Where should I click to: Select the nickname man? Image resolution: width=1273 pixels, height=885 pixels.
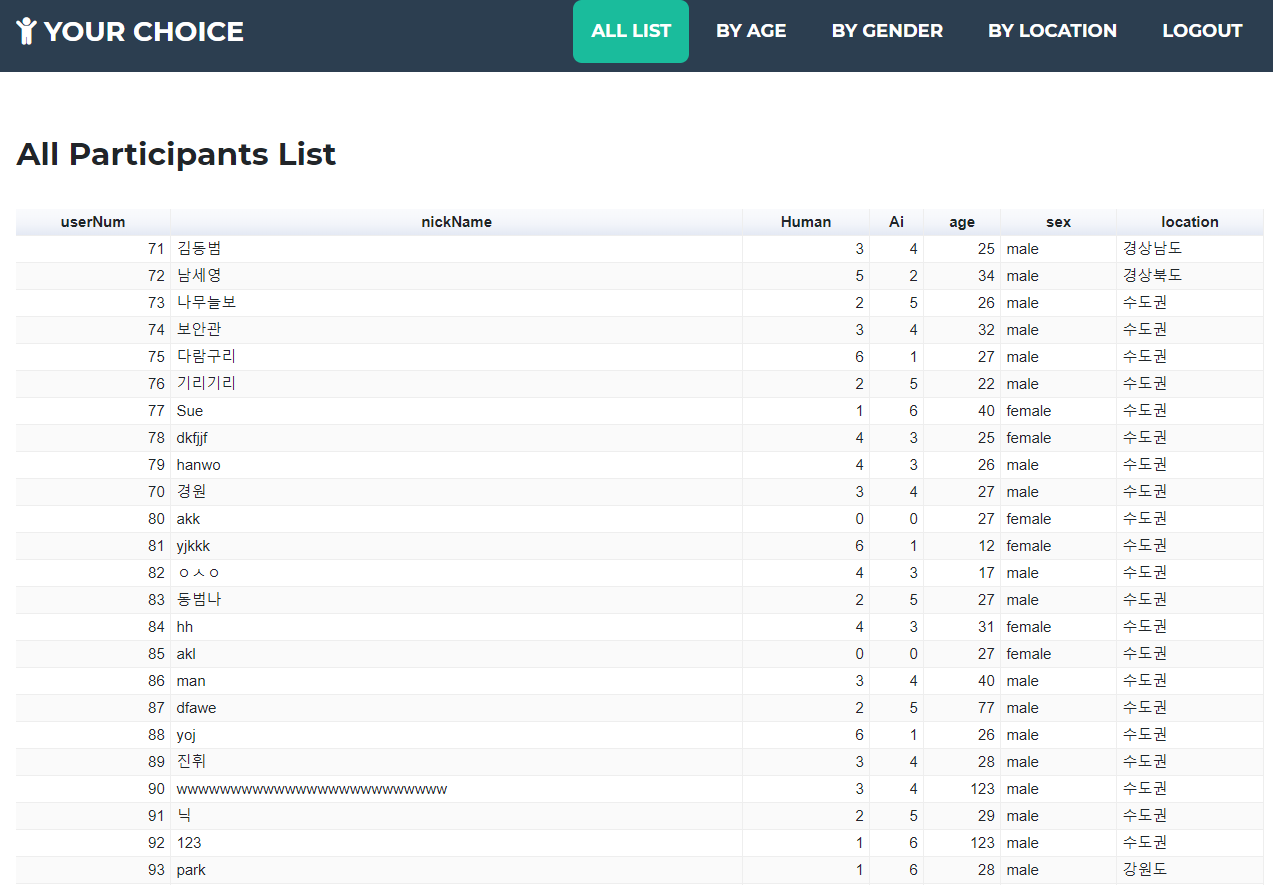191,681
